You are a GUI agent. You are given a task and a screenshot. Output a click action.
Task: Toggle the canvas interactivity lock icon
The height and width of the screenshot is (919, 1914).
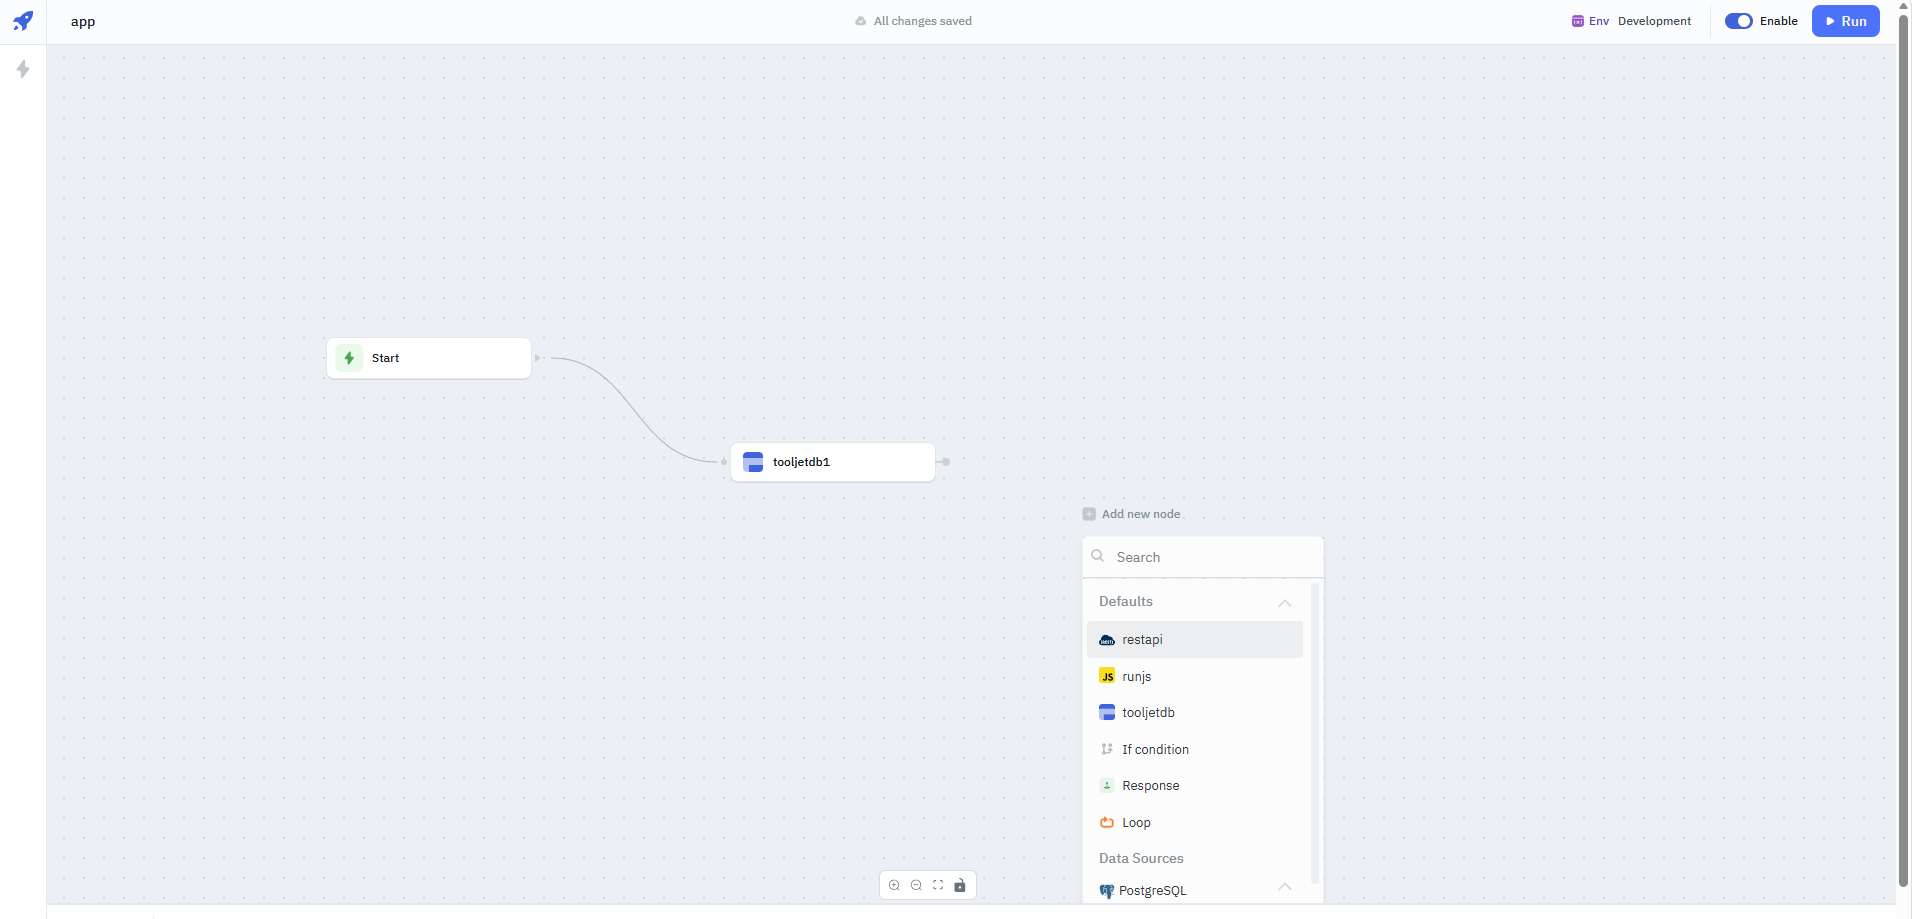point(960,885)
